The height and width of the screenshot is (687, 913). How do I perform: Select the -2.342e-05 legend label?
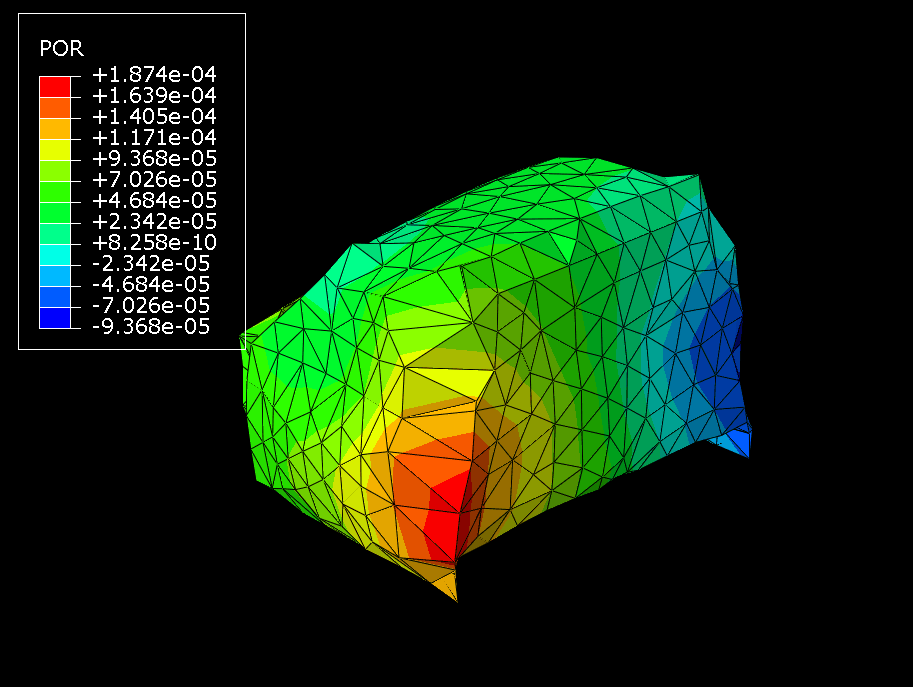point(153,264)
